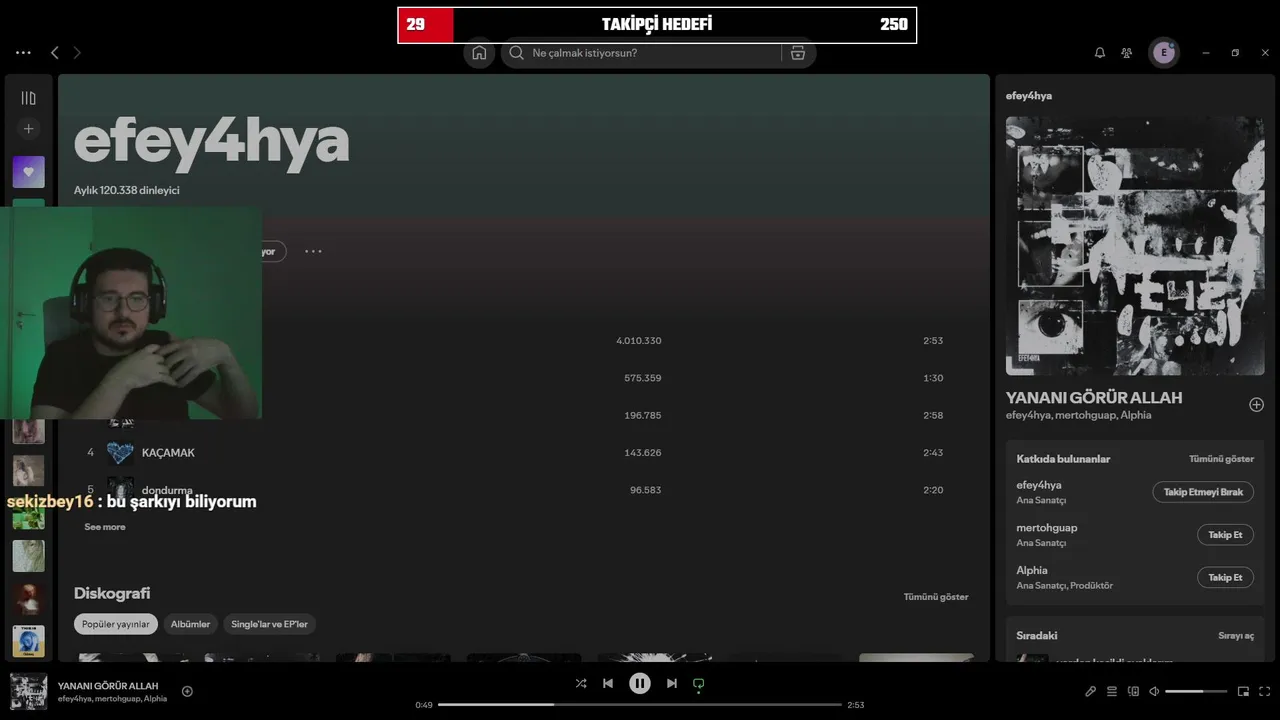Add current song via bottom-bar plus icon
This screenshot has width=1280, height=720.
pyautogui.click(x=187, y=691)
